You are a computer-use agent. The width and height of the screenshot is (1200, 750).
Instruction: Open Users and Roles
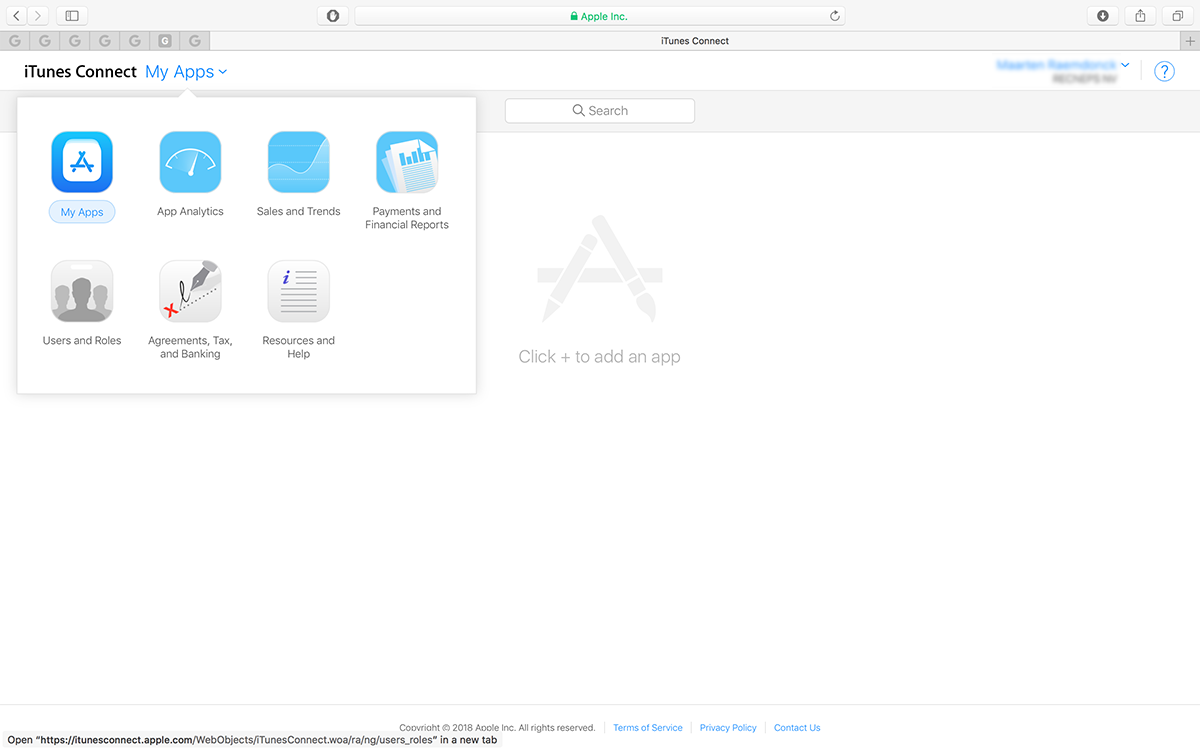coord(82,291)
